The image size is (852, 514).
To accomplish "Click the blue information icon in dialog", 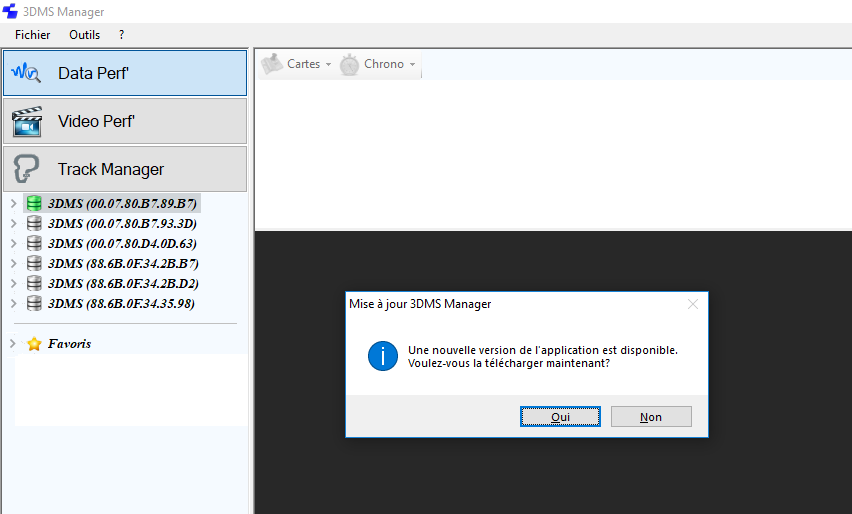I will point(383,356).
